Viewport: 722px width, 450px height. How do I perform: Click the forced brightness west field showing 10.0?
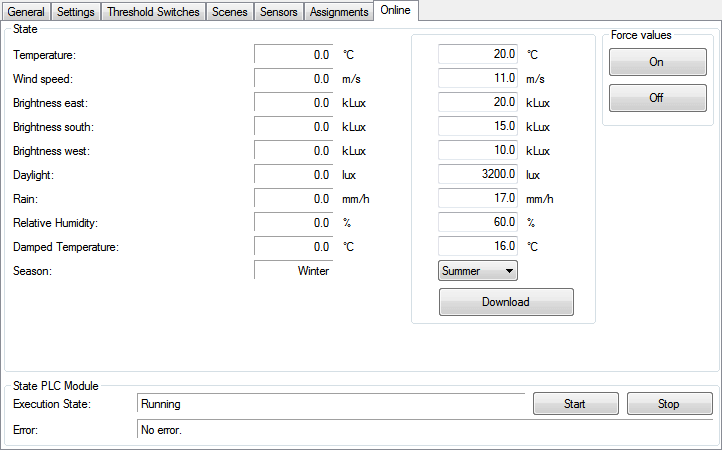pyautogui.click(x=478, y=150)
